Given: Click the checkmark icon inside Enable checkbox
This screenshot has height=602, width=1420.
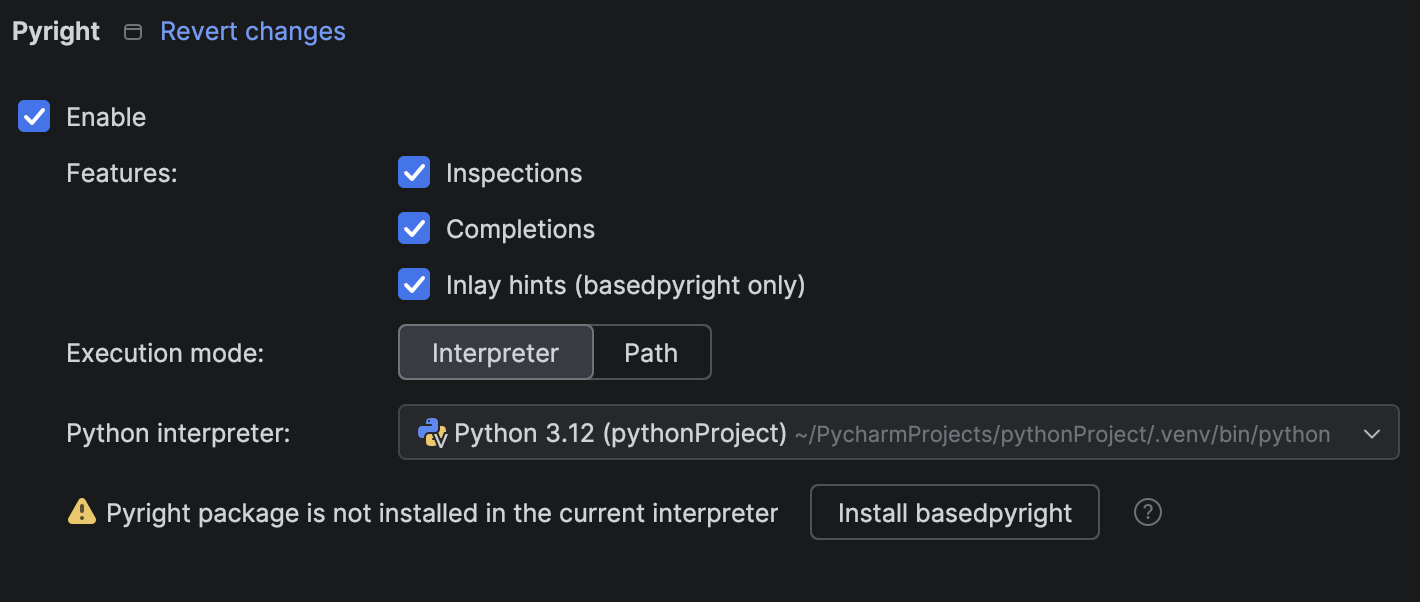Looking at the screenshot, I should (33, 116).
